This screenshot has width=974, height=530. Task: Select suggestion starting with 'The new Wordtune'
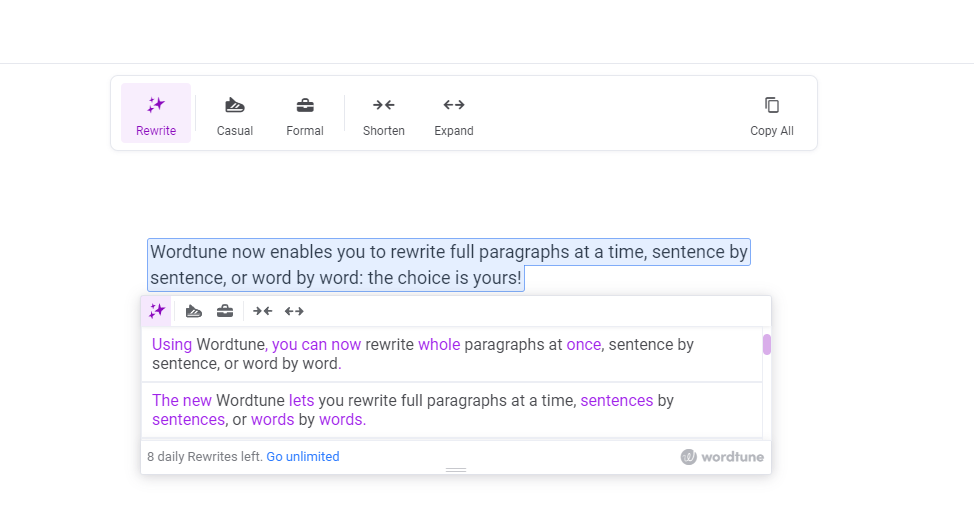452,410
